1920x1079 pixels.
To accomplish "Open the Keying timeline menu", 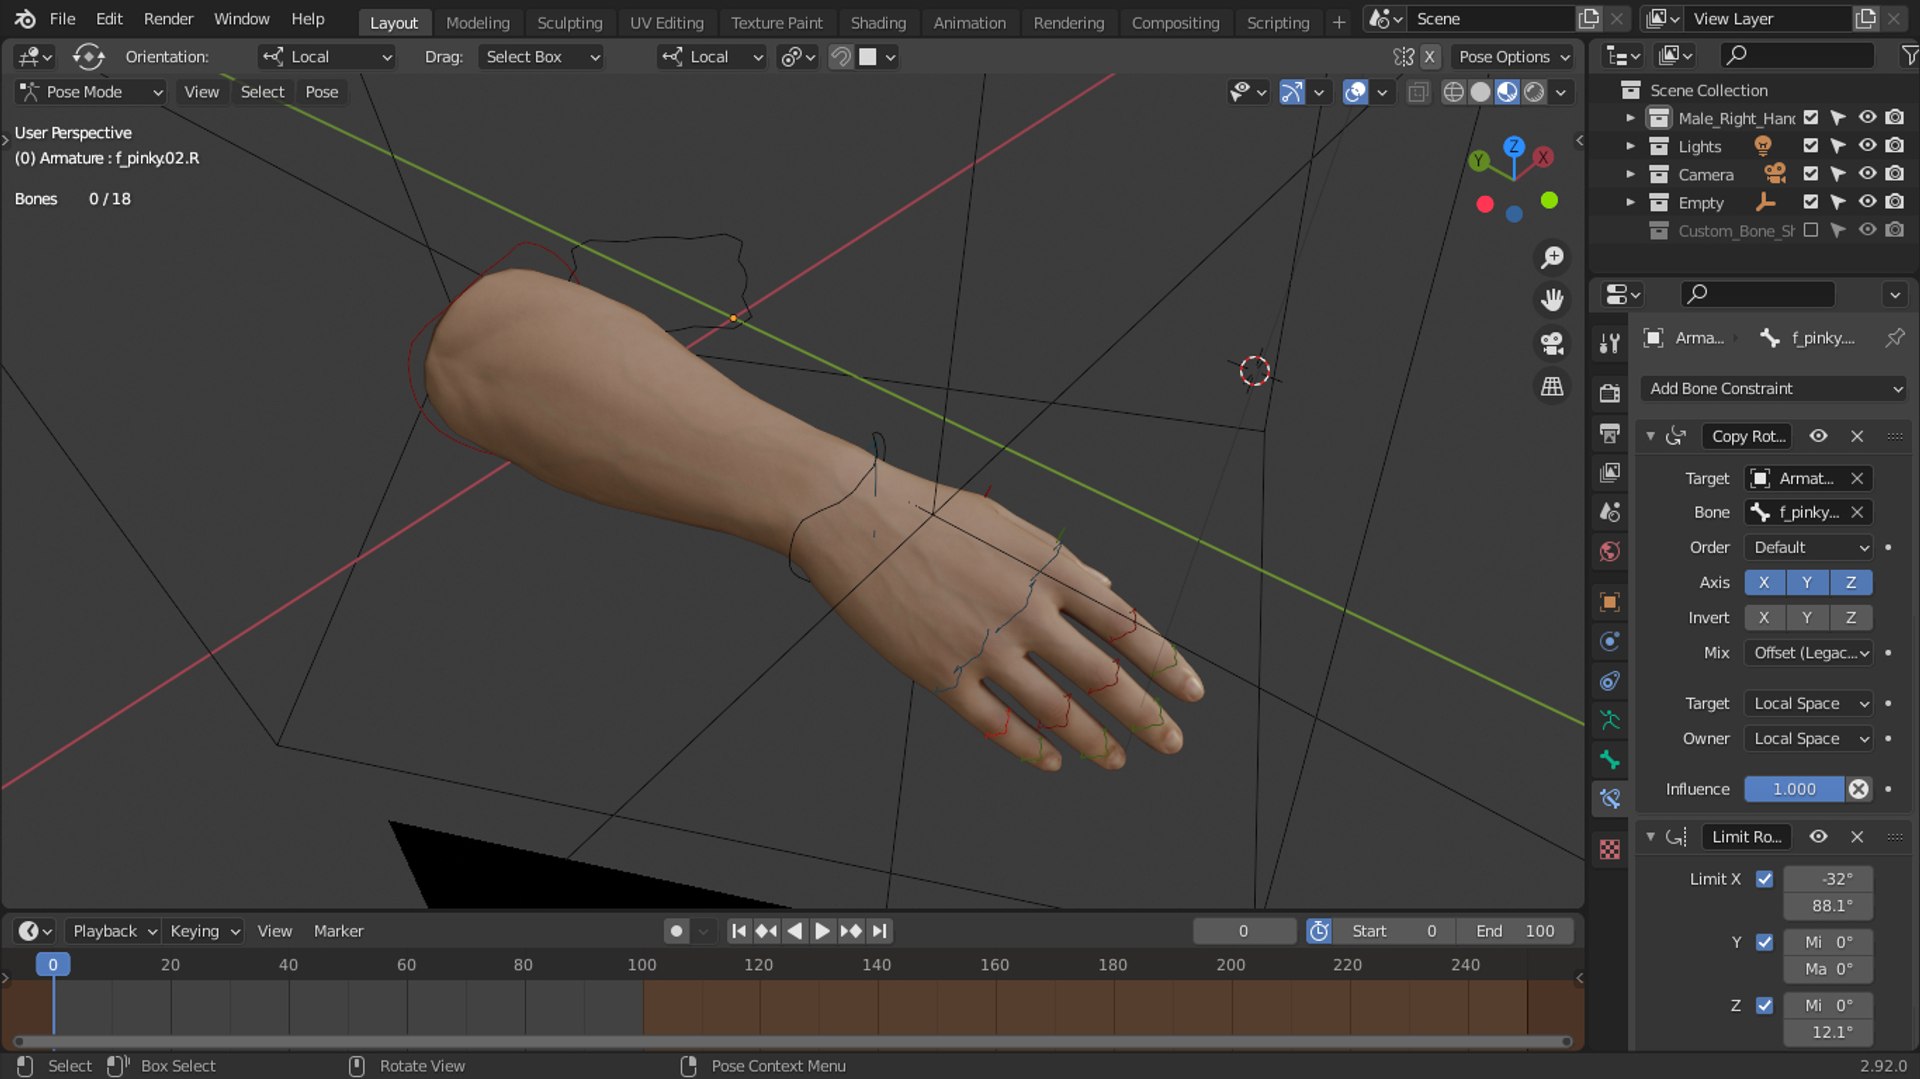I will [203, 931].
